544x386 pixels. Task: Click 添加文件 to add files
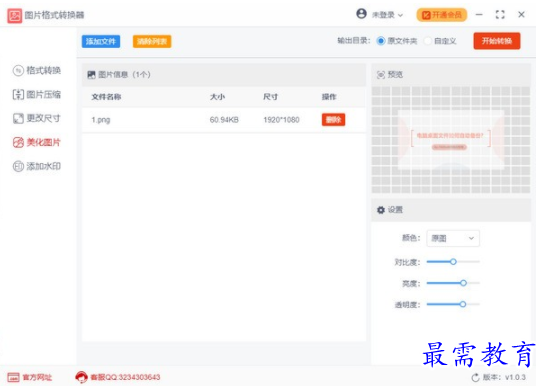[101, 41]
